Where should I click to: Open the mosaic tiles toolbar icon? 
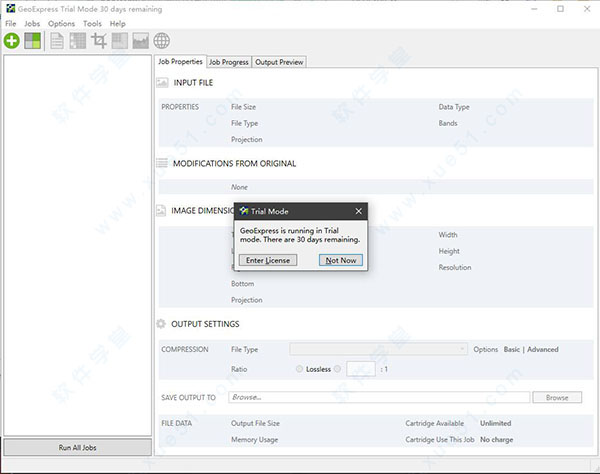click(x=33, y=41)
